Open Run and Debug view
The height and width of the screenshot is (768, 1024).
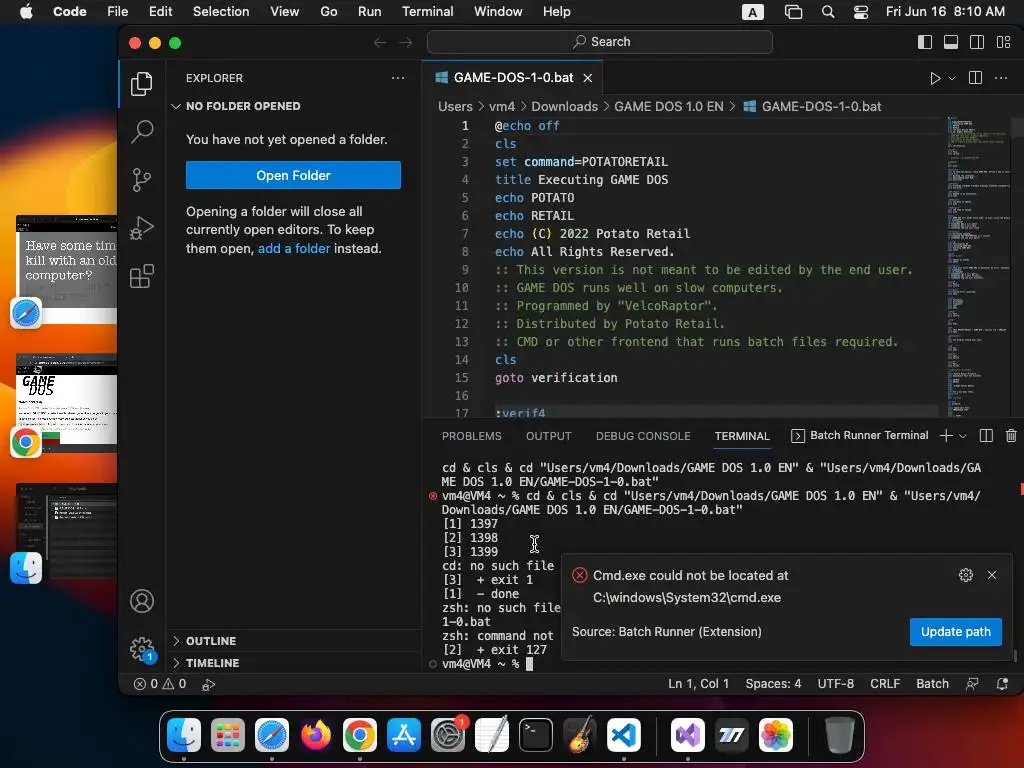pos(142,228)
